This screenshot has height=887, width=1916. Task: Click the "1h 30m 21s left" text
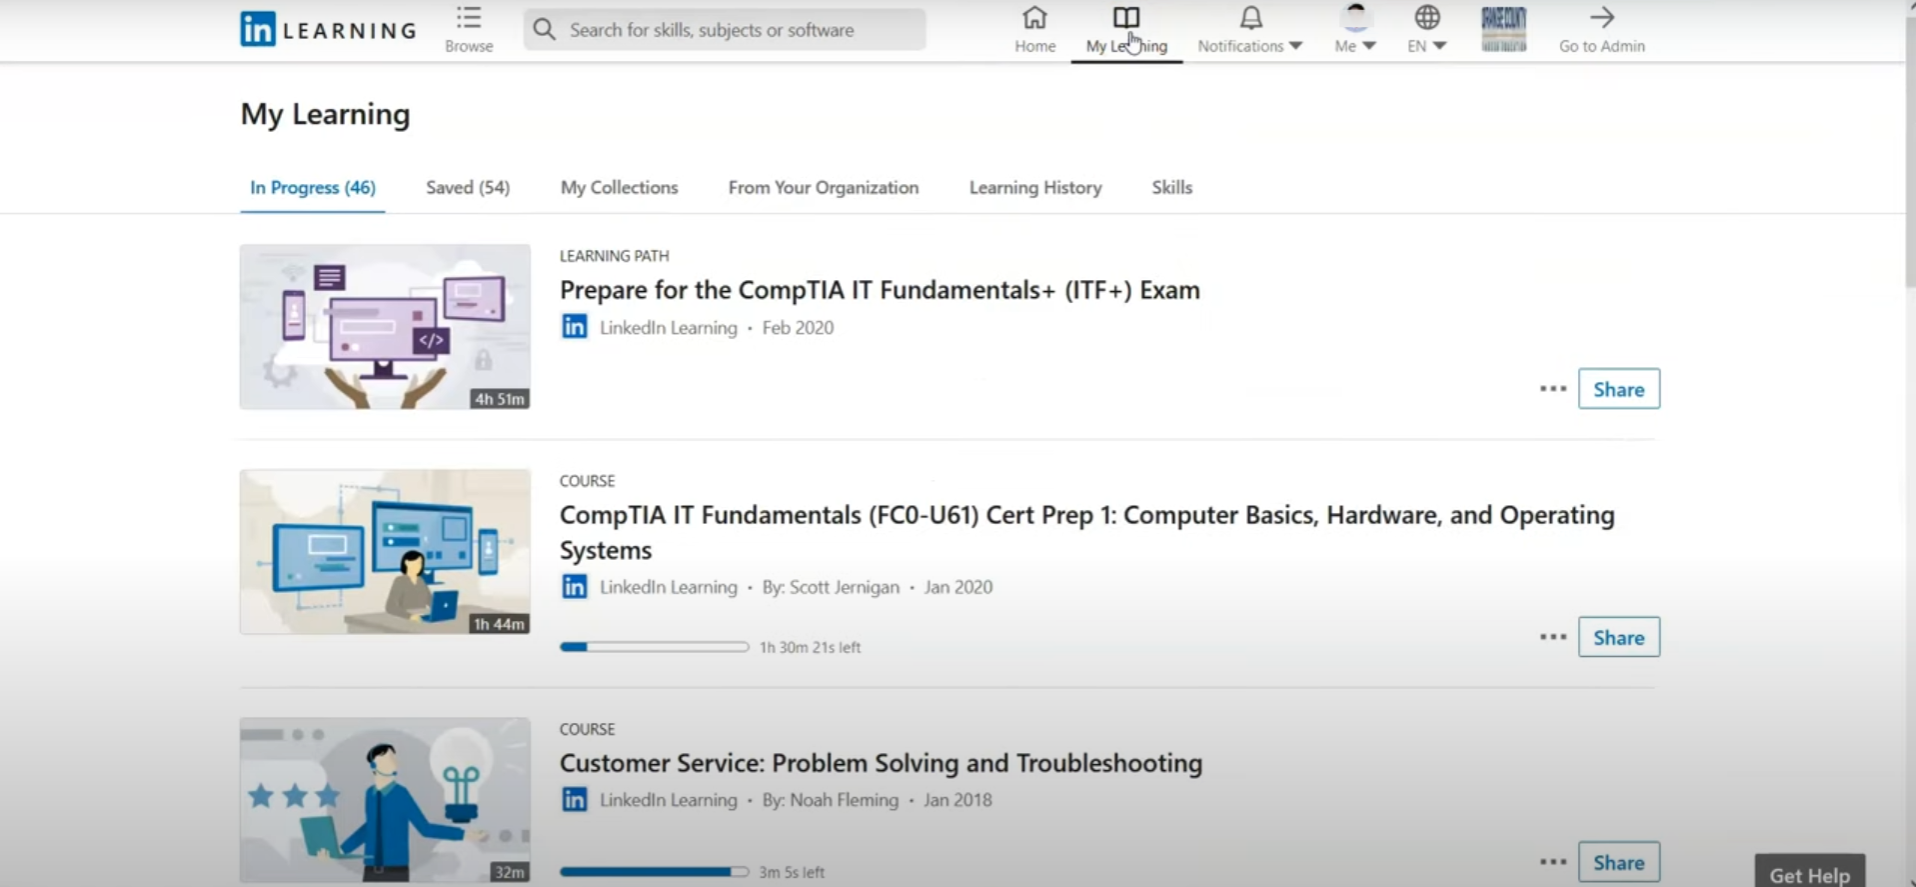click(x=810, y=647)
